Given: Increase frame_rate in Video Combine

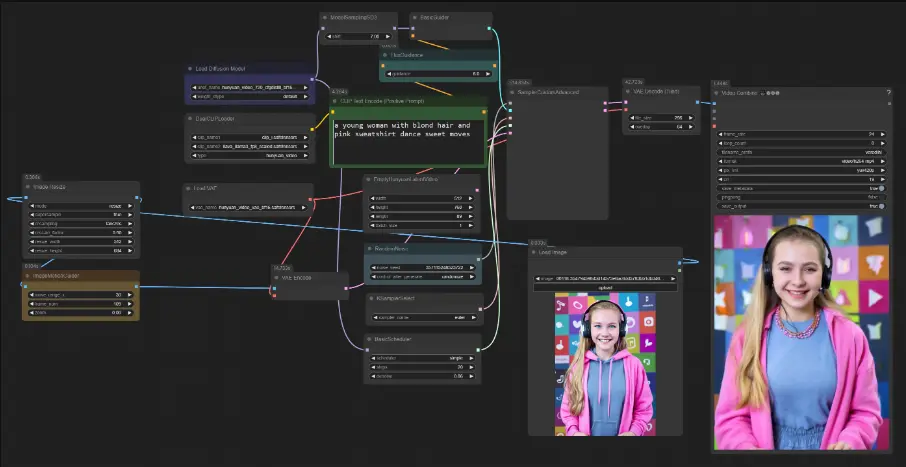Looking at the screenshot, I should pyautogui.click(x=882, y=134).
